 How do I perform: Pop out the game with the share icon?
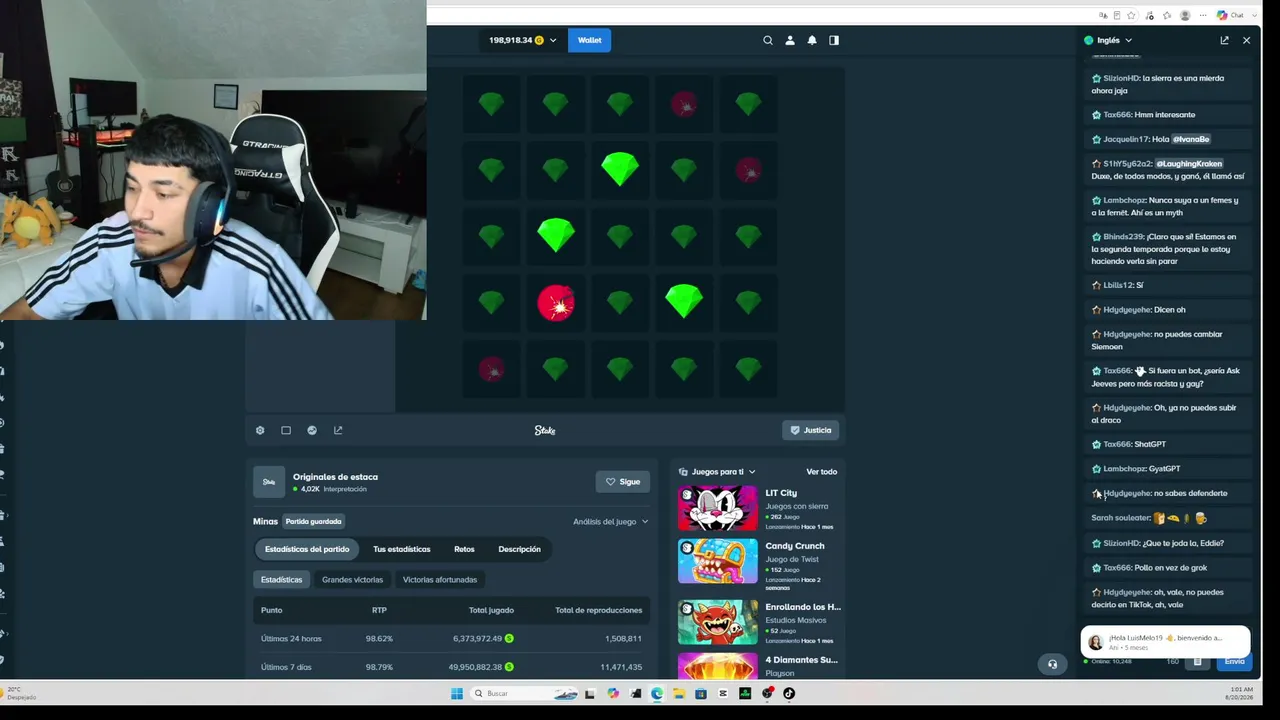coord(338,430)
